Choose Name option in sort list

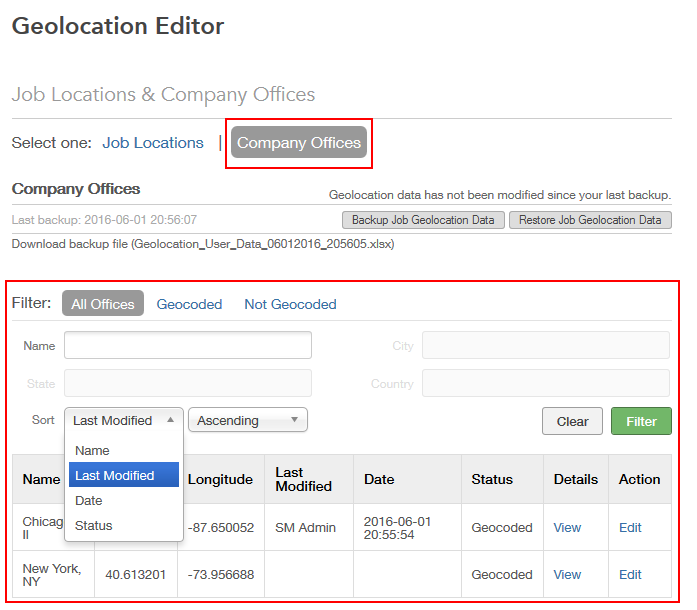click(x=93, y=451)
